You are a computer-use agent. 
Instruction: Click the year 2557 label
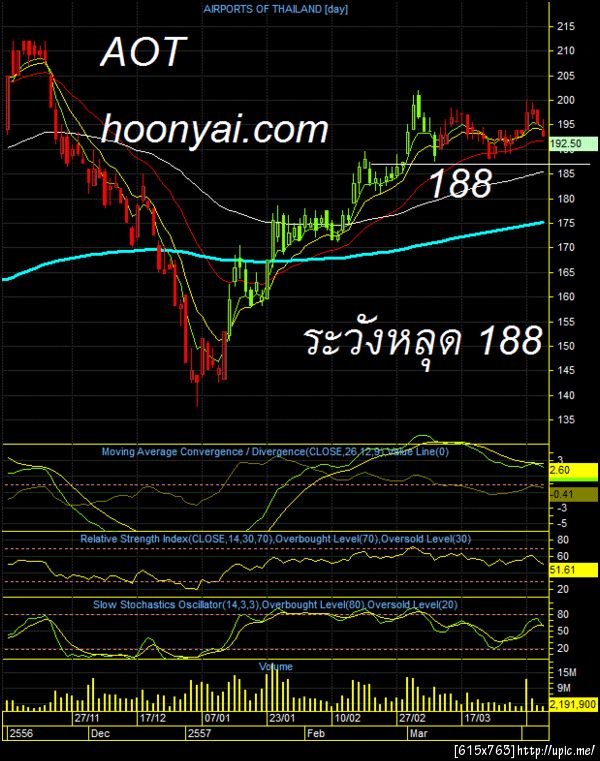point(200,733)
